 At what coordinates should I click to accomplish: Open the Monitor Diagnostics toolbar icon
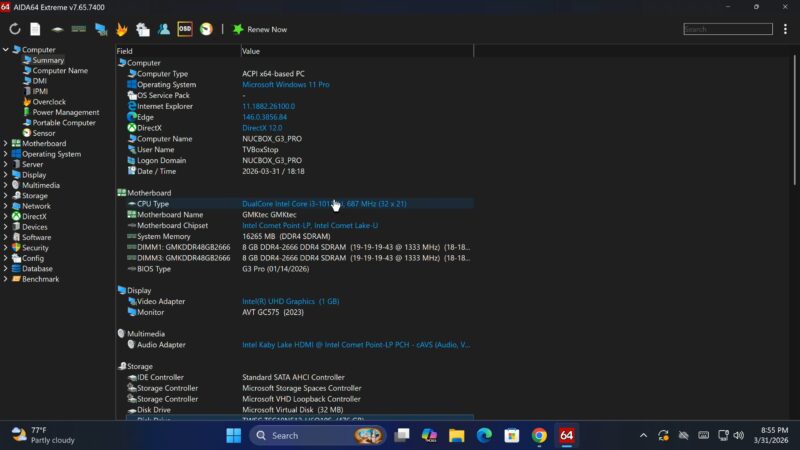tap(101, 29)
